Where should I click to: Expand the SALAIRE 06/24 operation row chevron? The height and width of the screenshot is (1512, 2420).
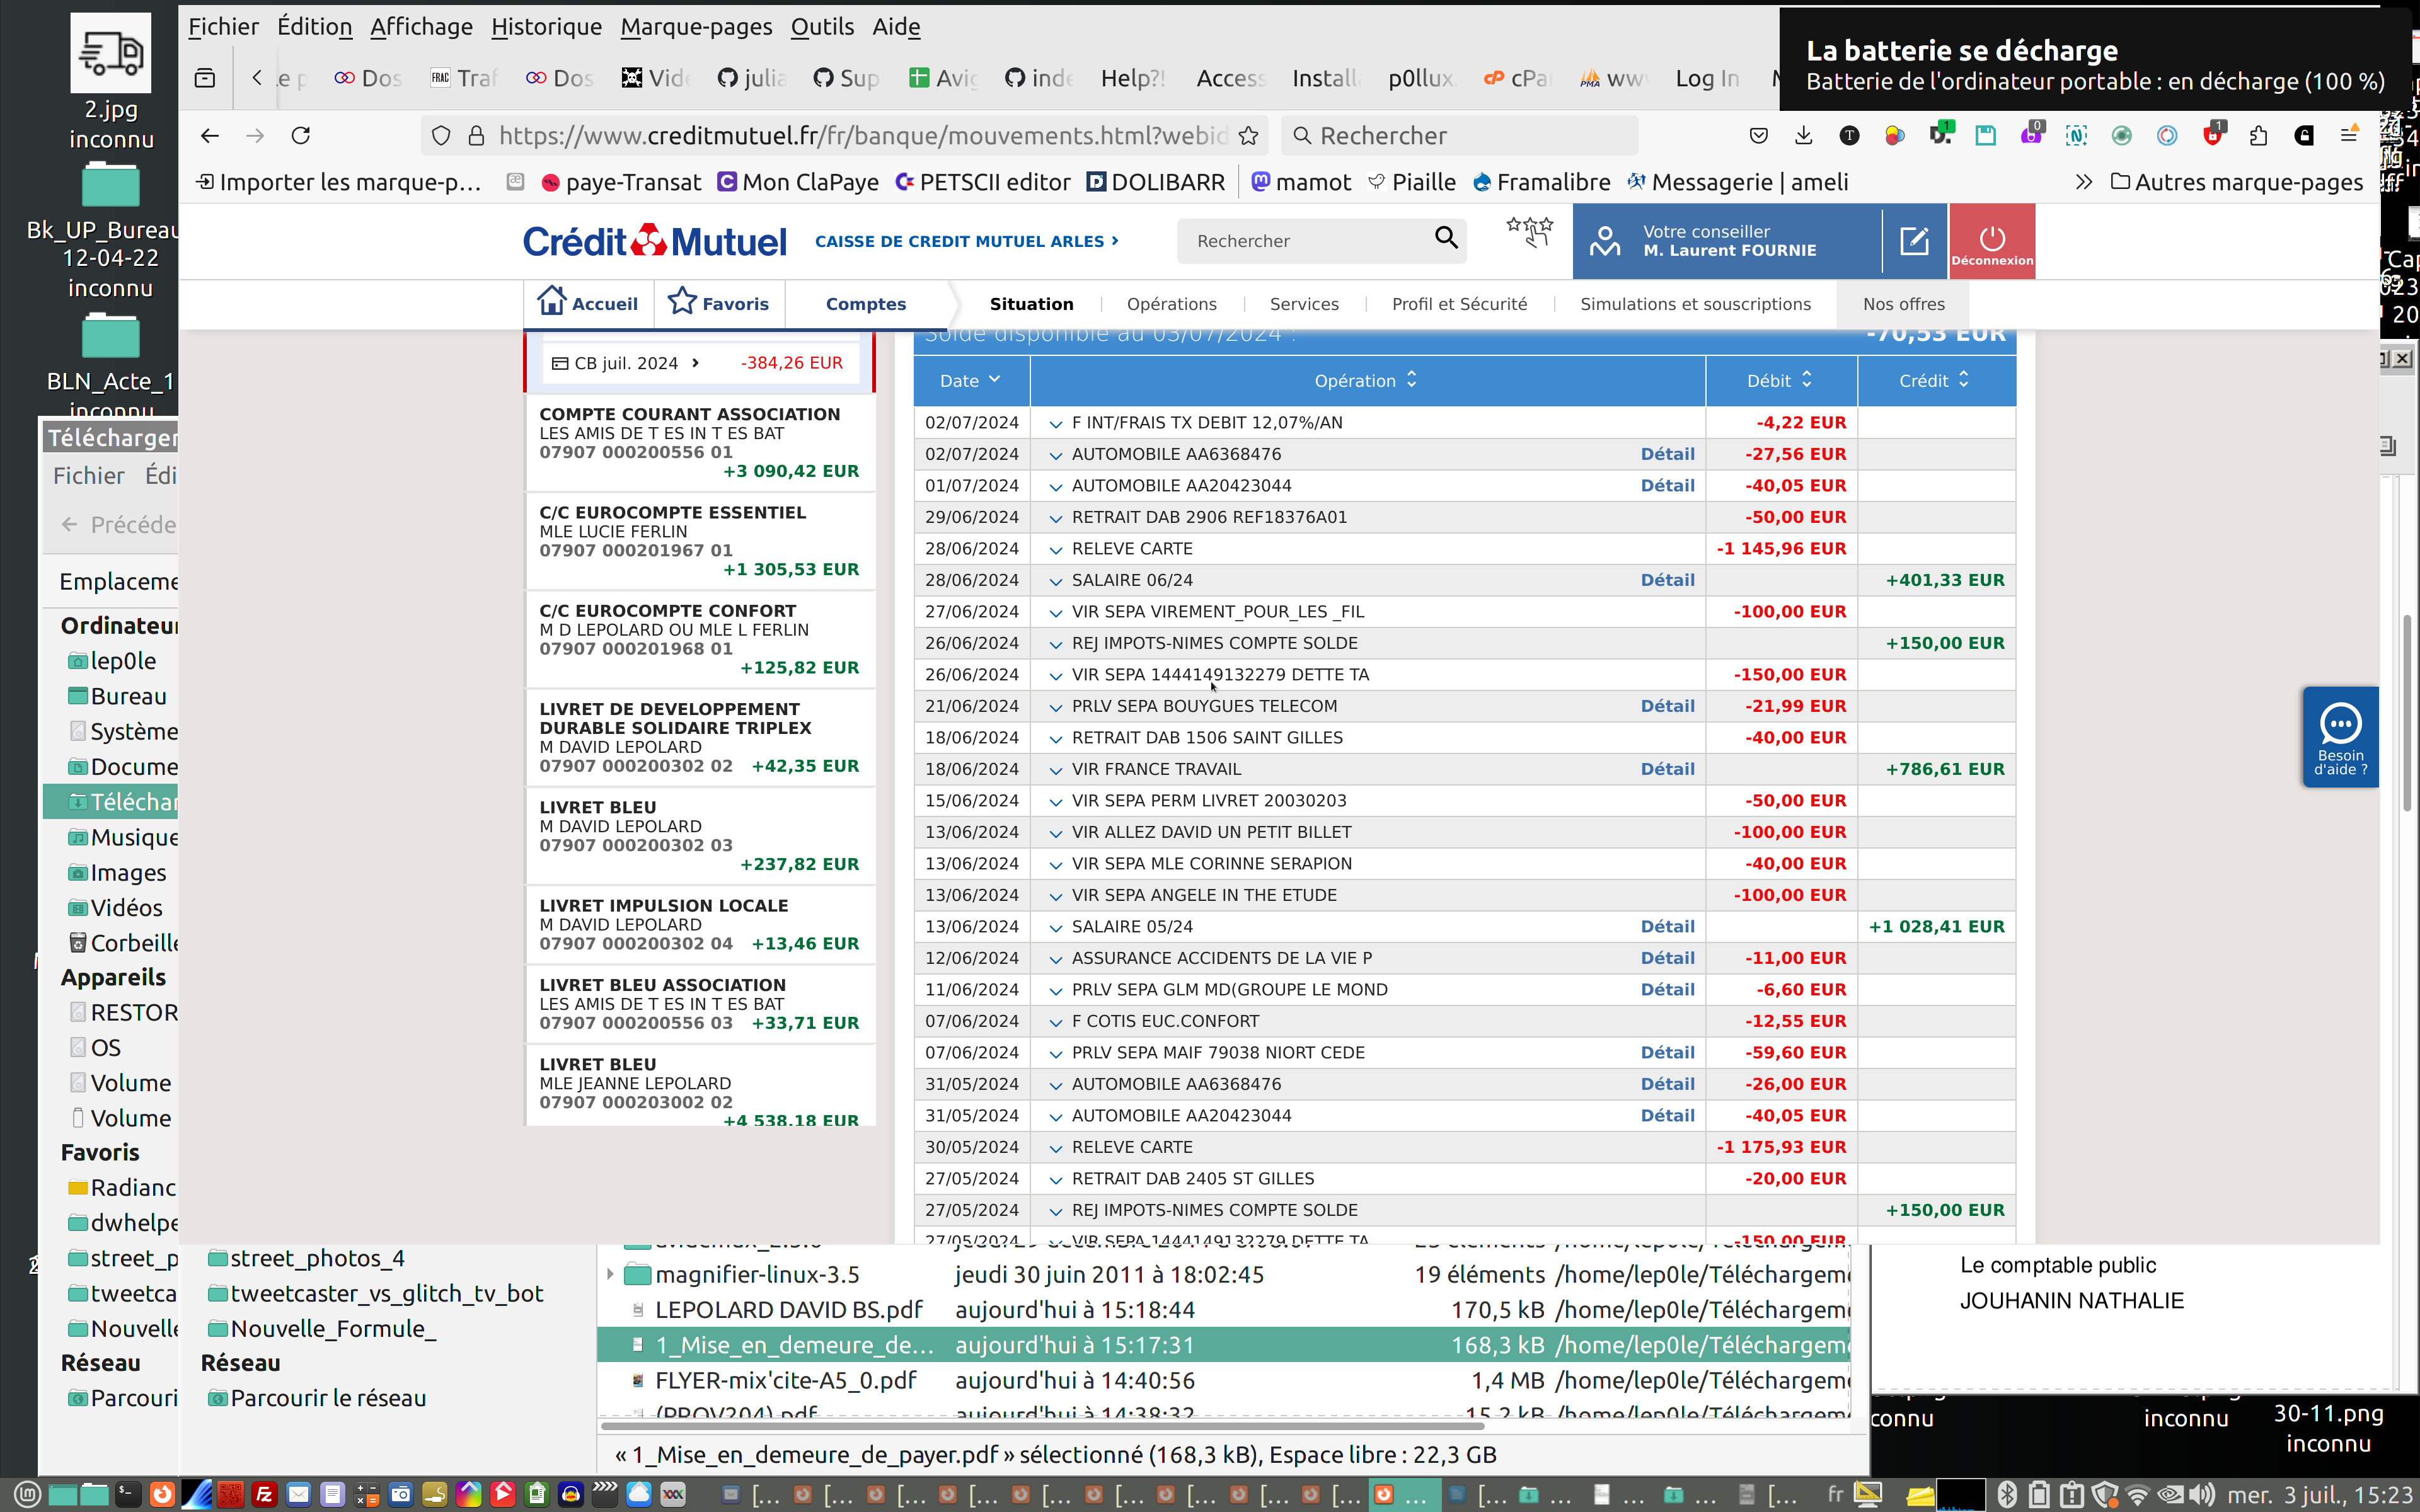(1055, 581)
